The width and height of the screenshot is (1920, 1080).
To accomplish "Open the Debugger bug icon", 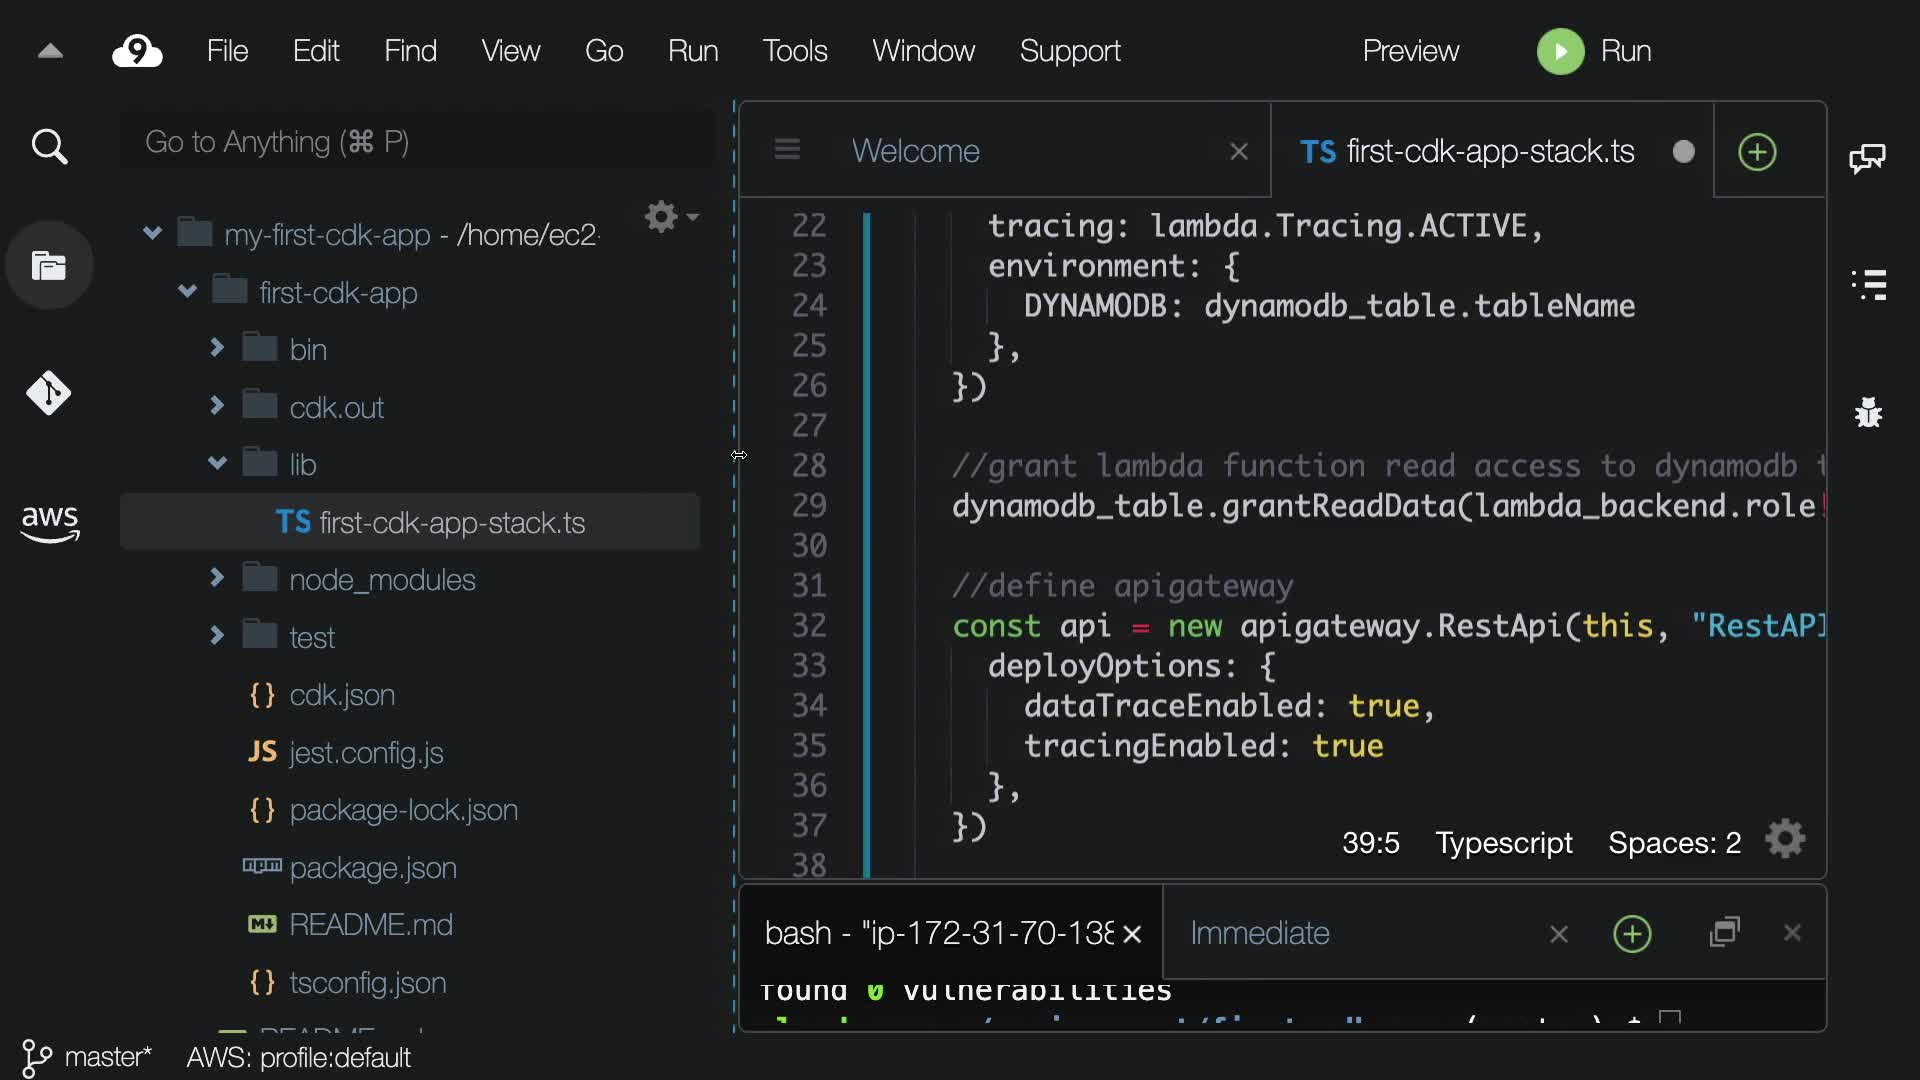I will (1868, 412).
